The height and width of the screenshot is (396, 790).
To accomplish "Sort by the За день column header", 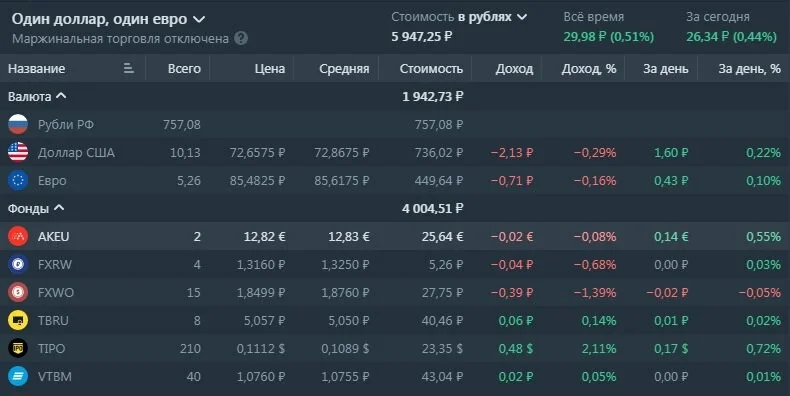I will pyautogui.click(x=666, y=69).
